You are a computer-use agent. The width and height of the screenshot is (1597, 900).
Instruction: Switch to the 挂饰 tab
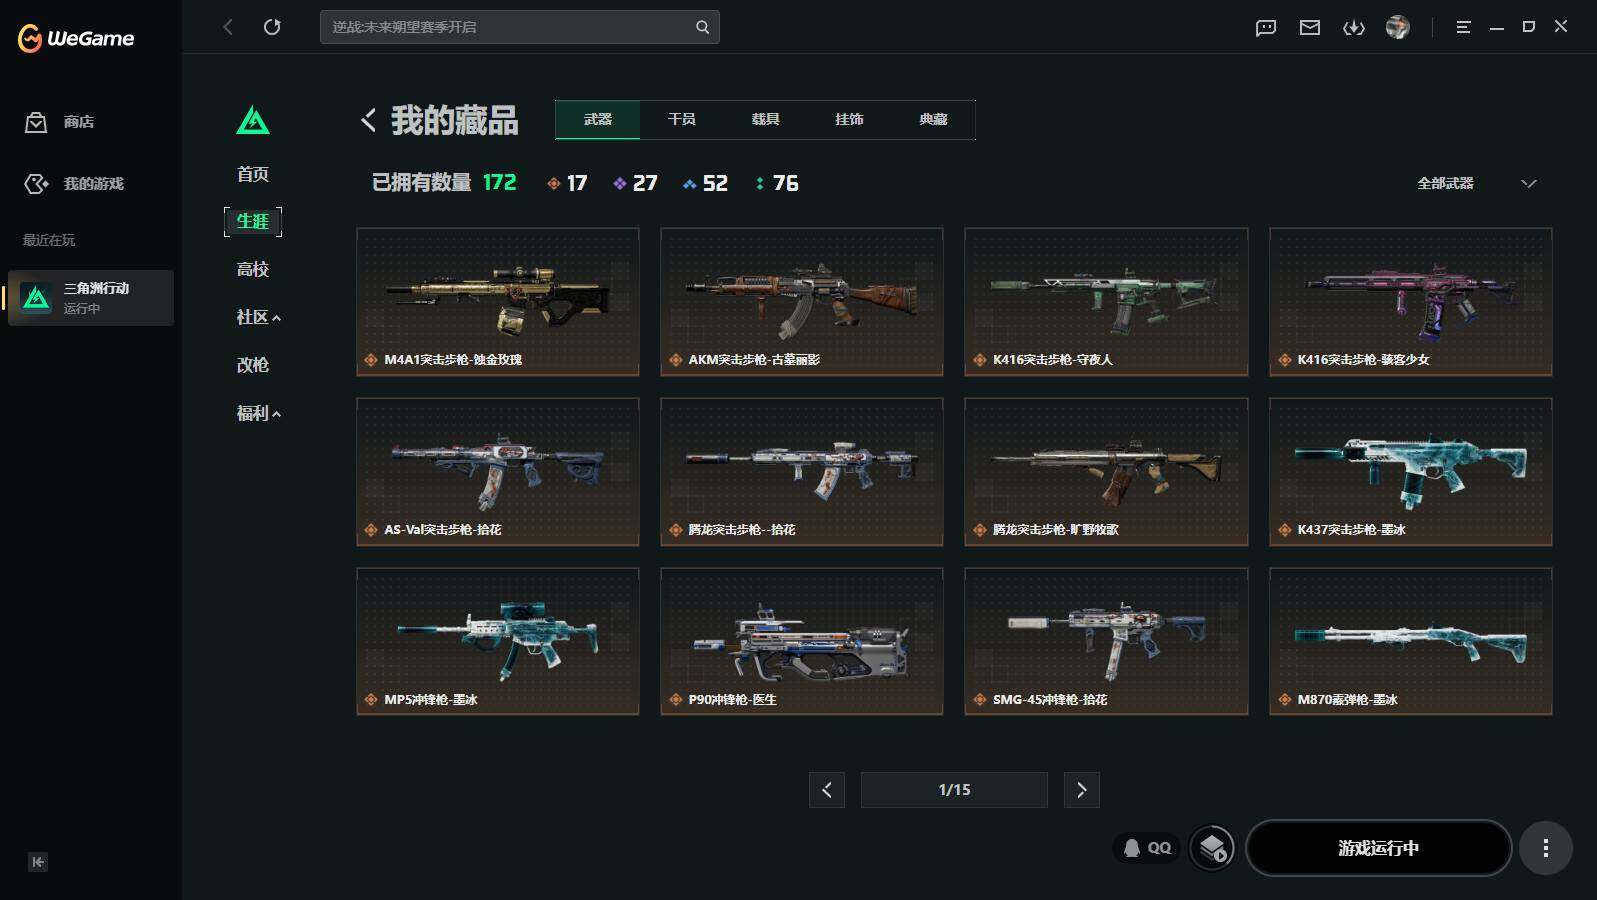coord(850,119)
